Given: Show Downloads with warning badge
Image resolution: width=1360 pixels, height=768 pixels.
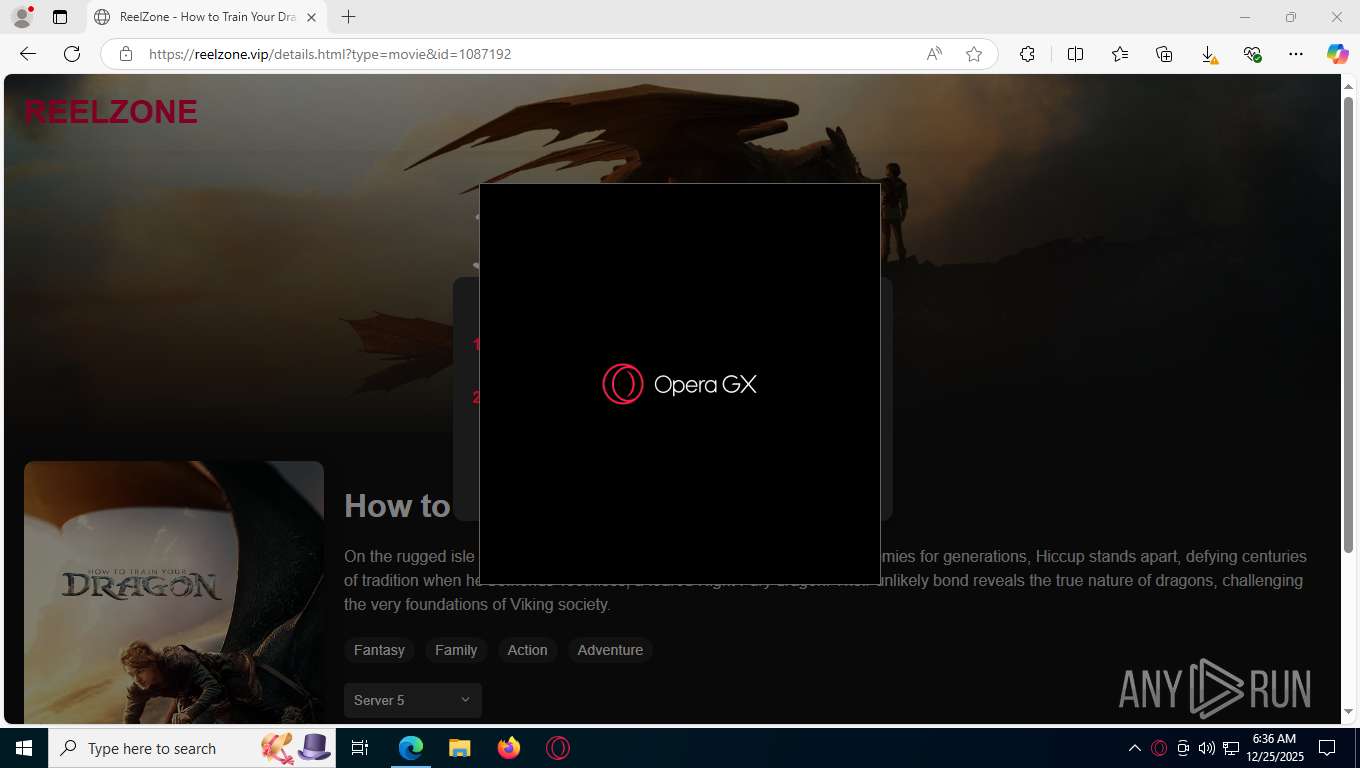Looking at the screenshot, I should (x=1208, y=54).
